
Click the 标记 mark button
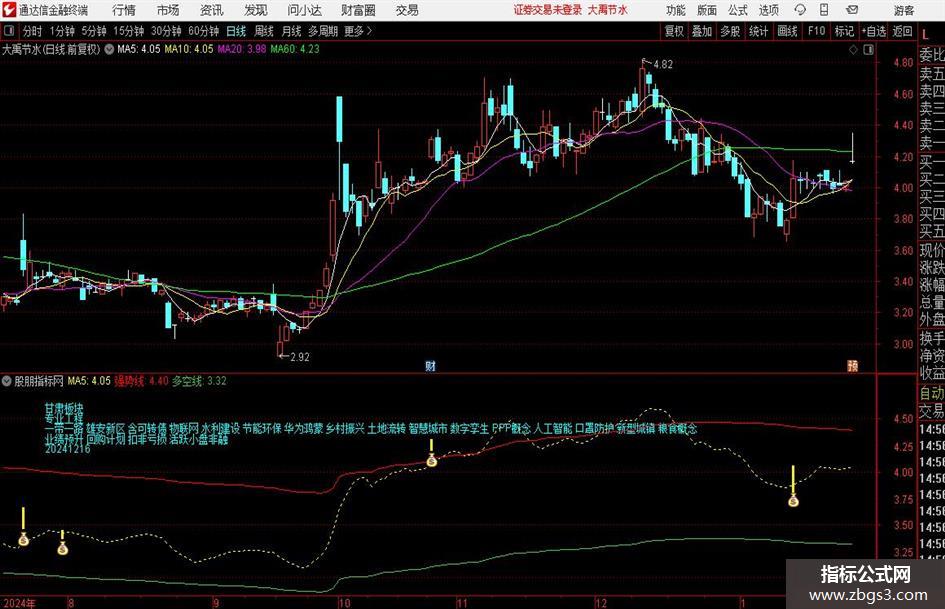pos(844,31)
